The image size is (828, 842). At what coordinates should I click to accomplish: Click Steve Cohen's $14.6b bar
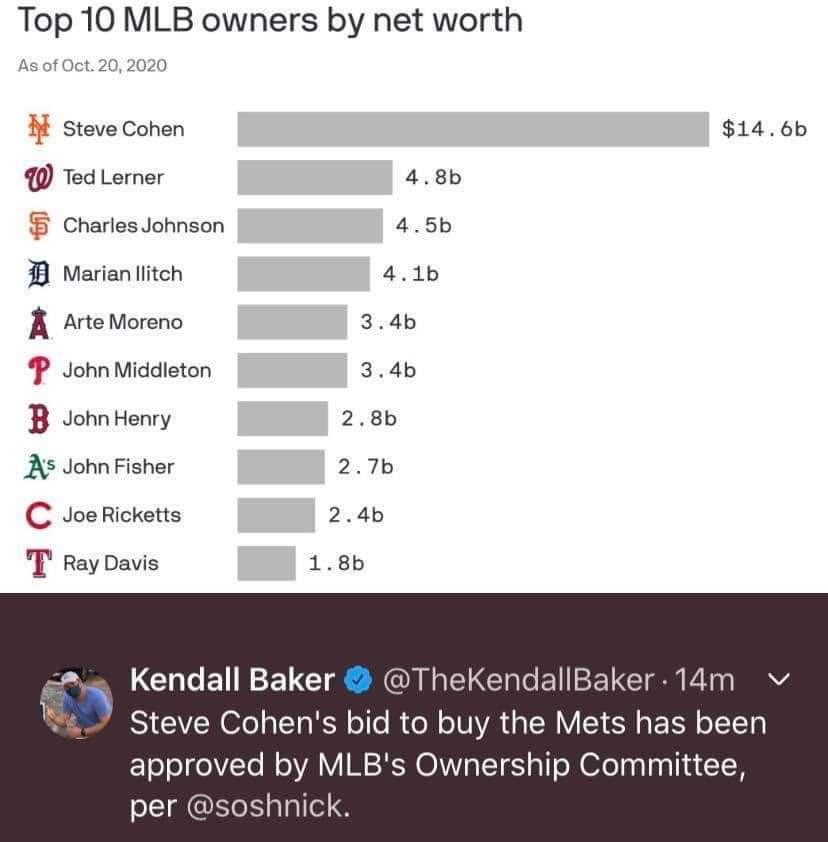pyautogui.click(x=472, y=129)
